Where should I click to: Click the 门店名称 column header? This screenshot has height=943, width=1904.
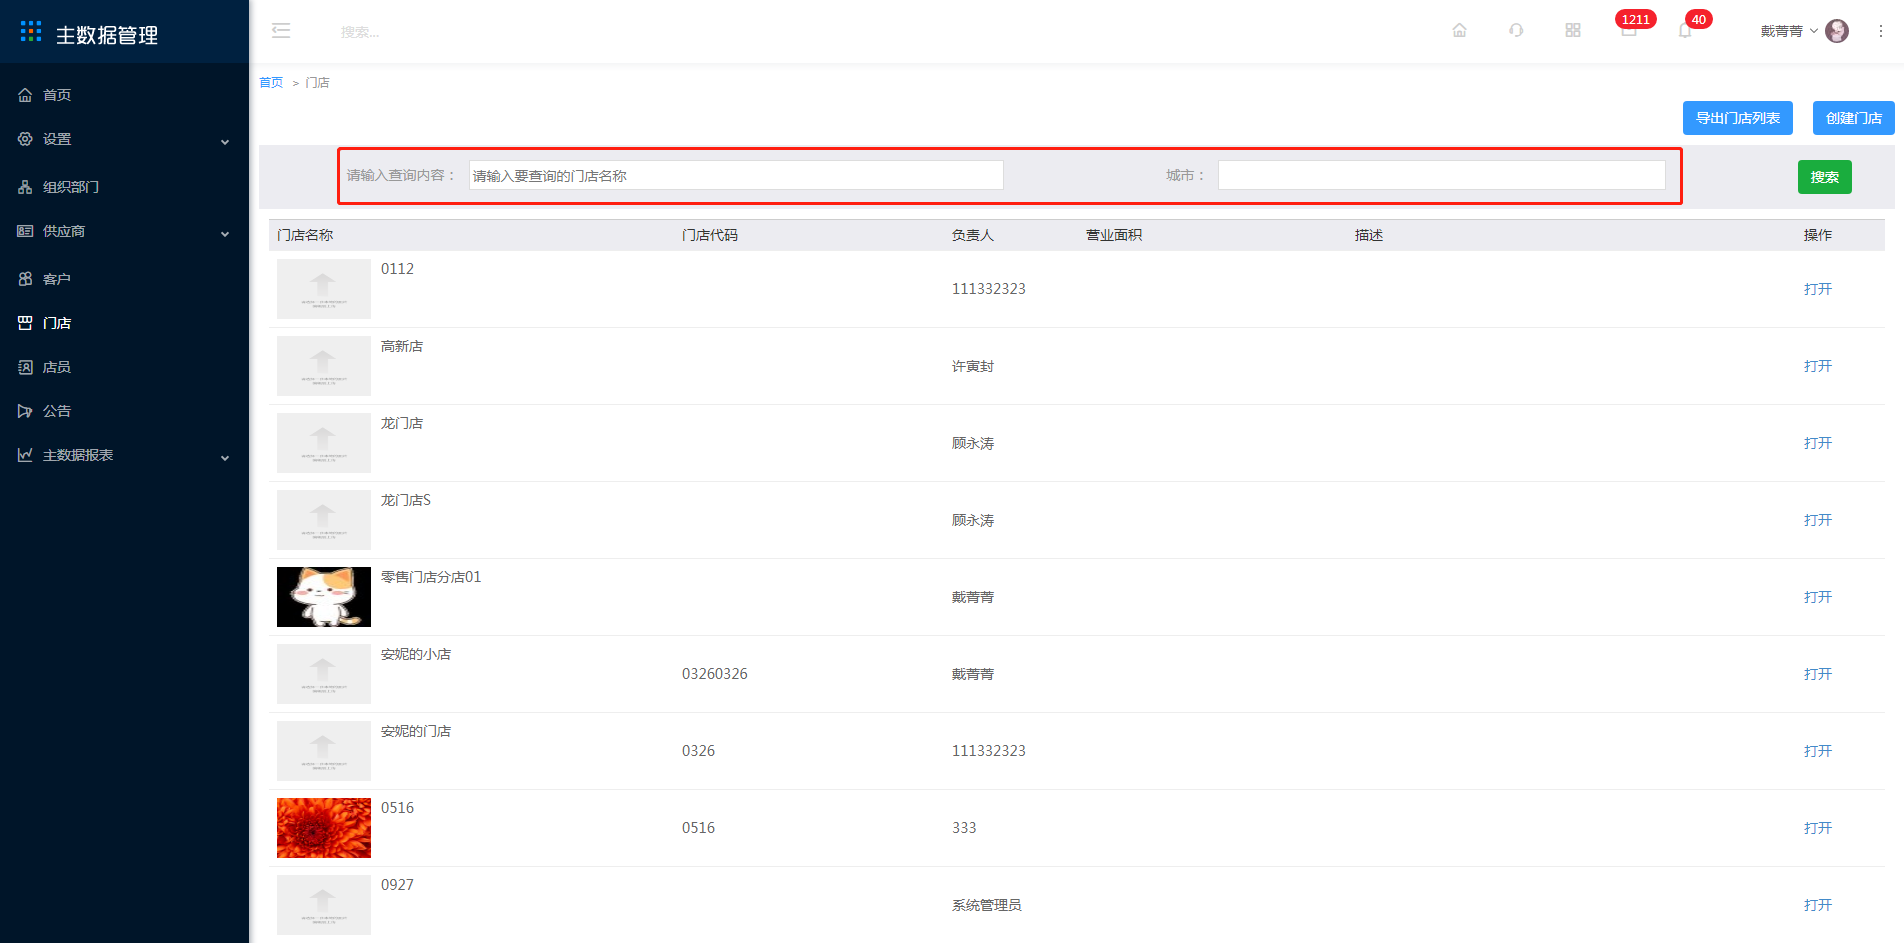click(305, 235)
